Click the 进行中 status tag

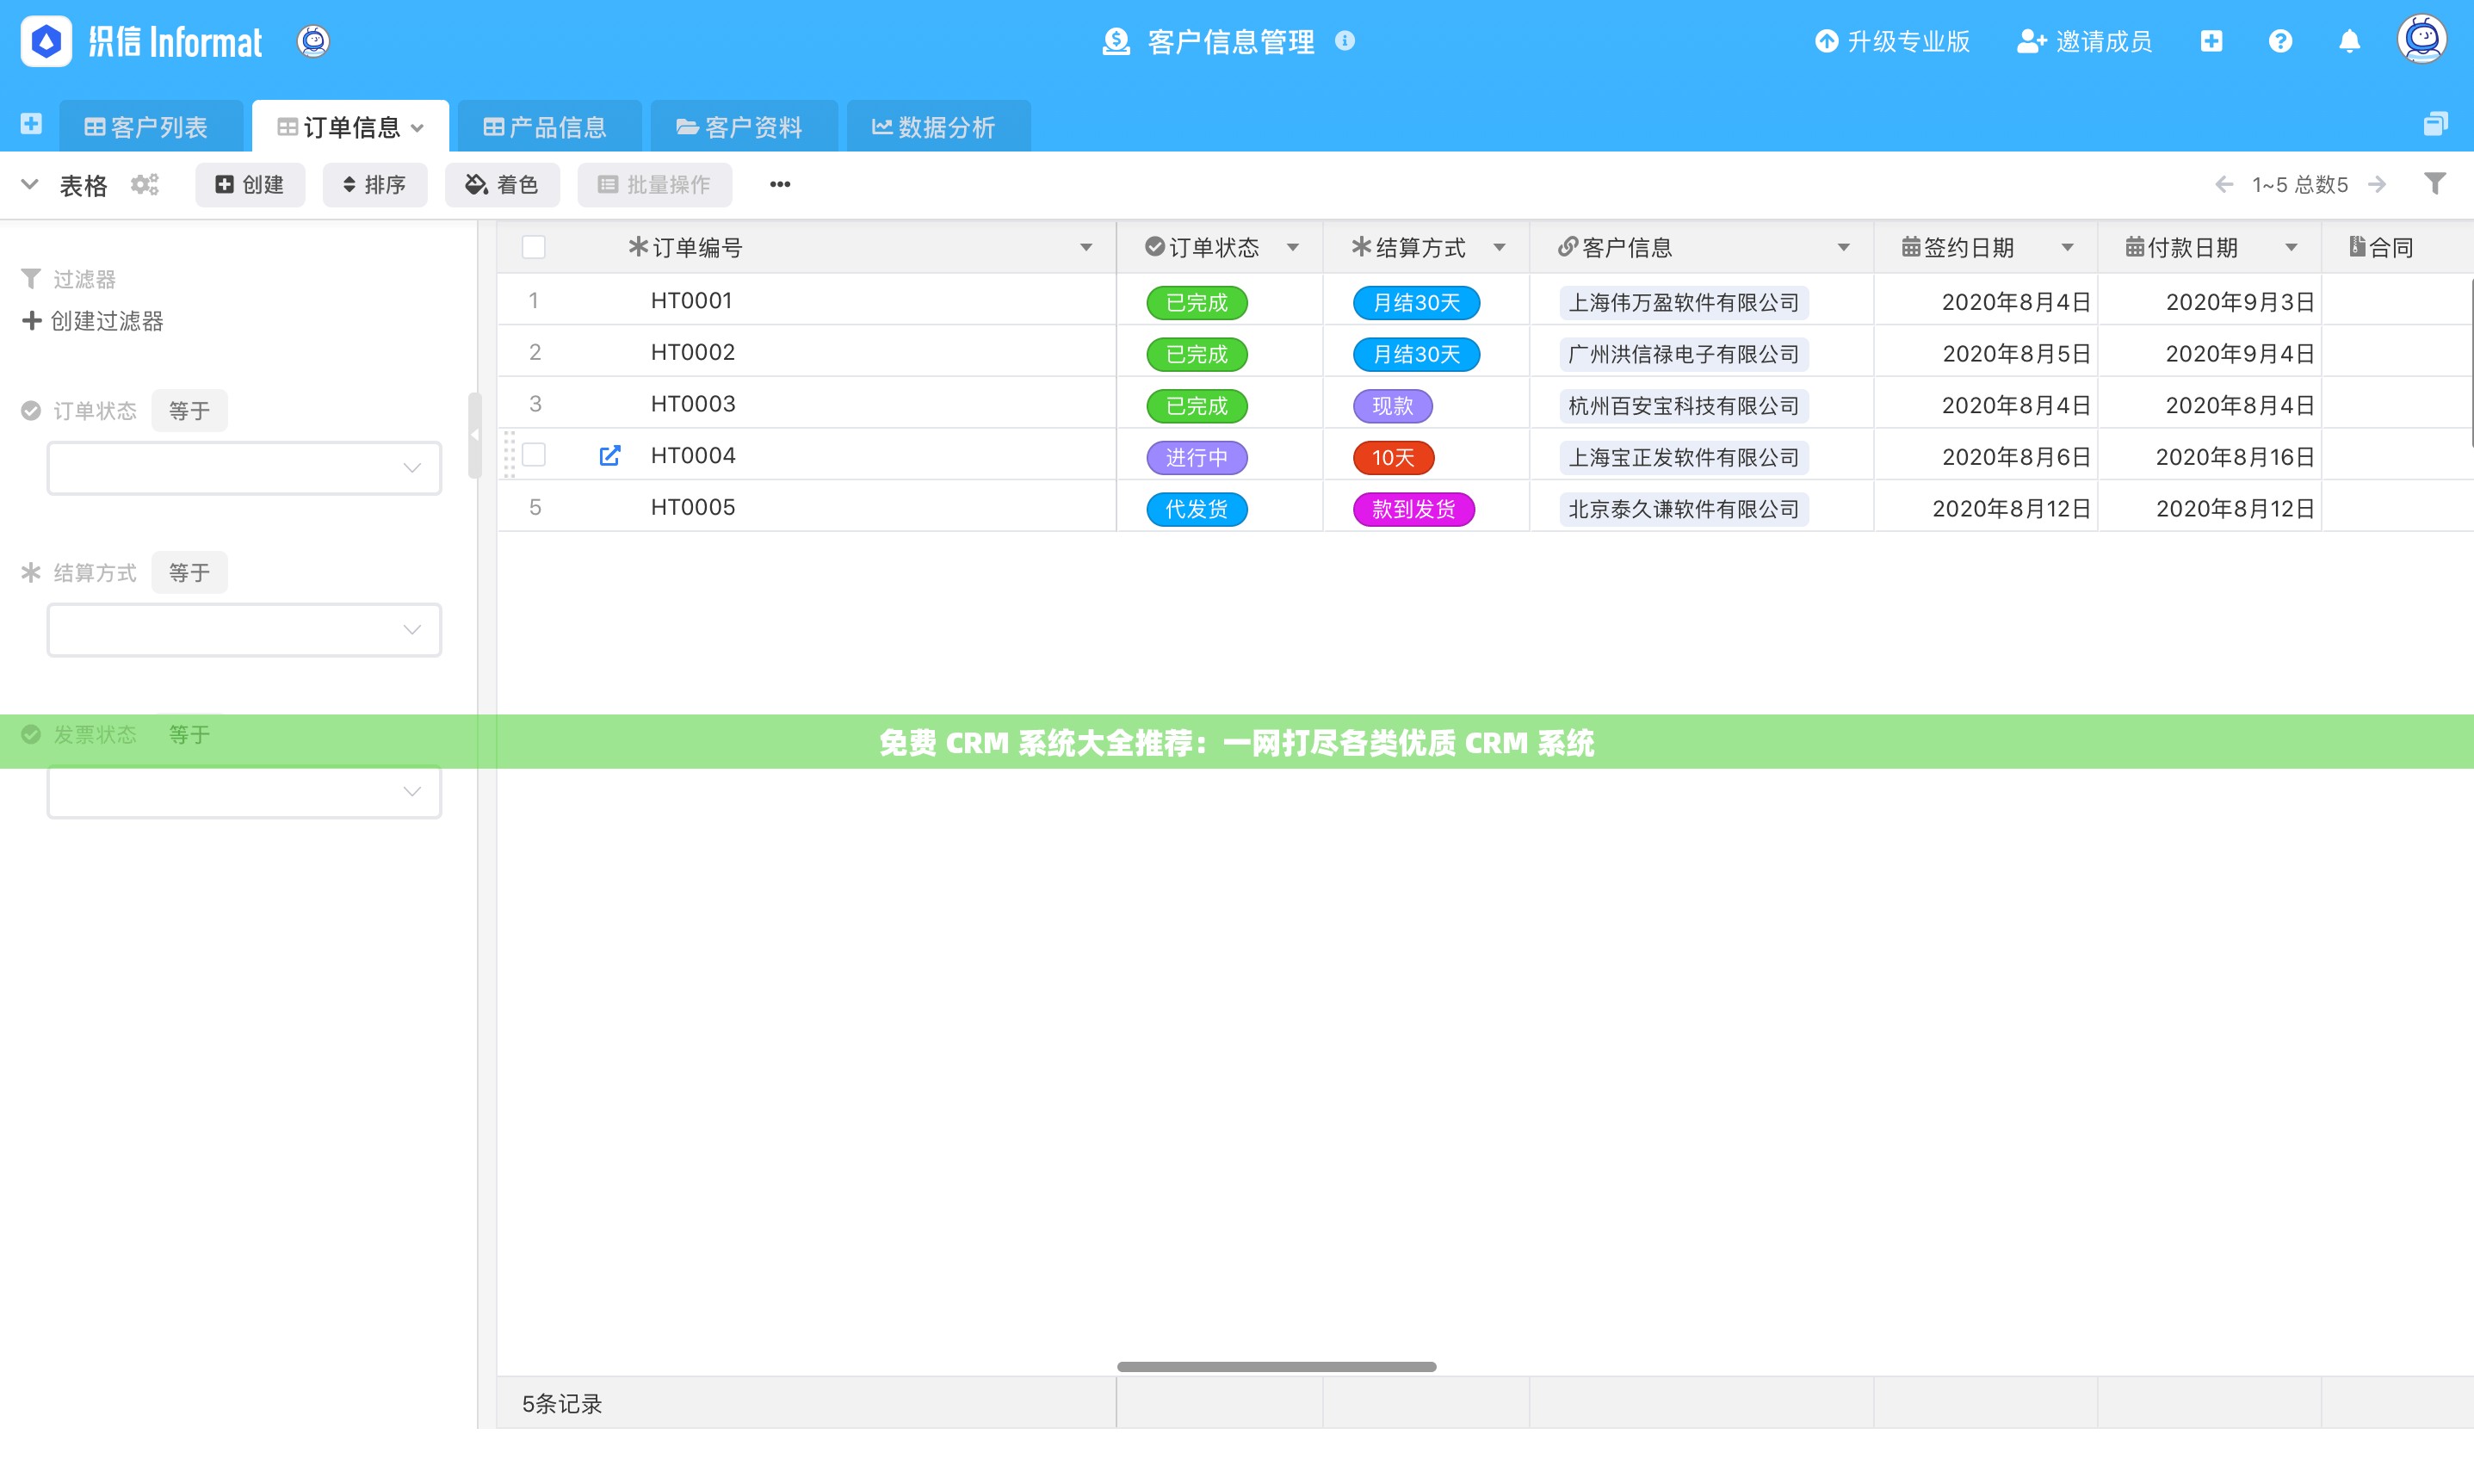[x=1197, y=458]
